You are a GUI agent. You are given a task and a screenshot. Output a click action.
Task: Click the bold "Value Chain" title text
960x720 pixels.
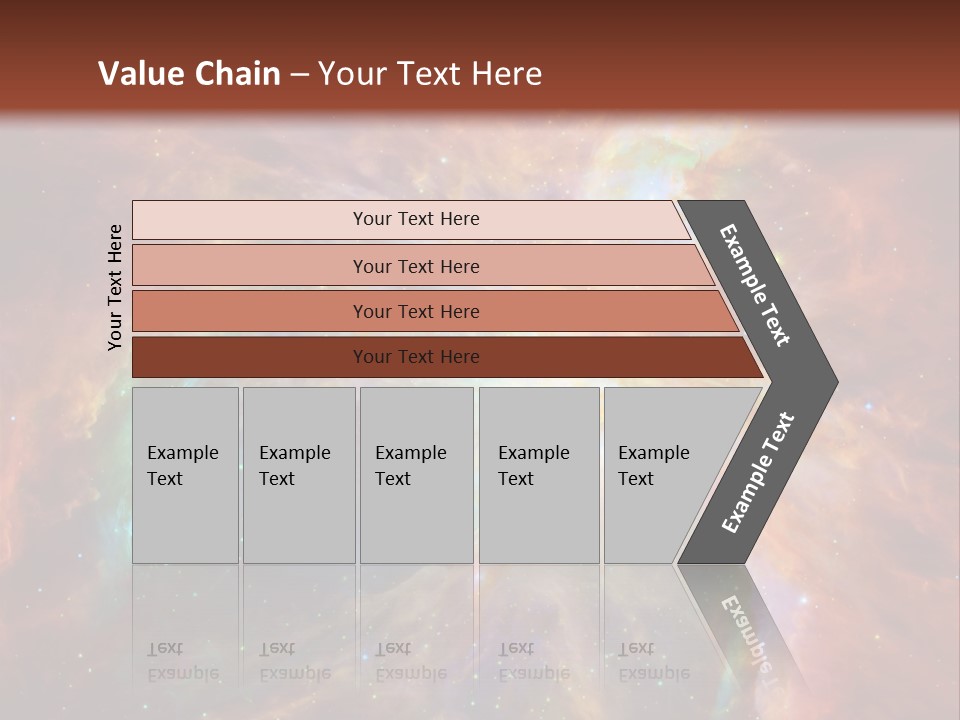(189, 74)
